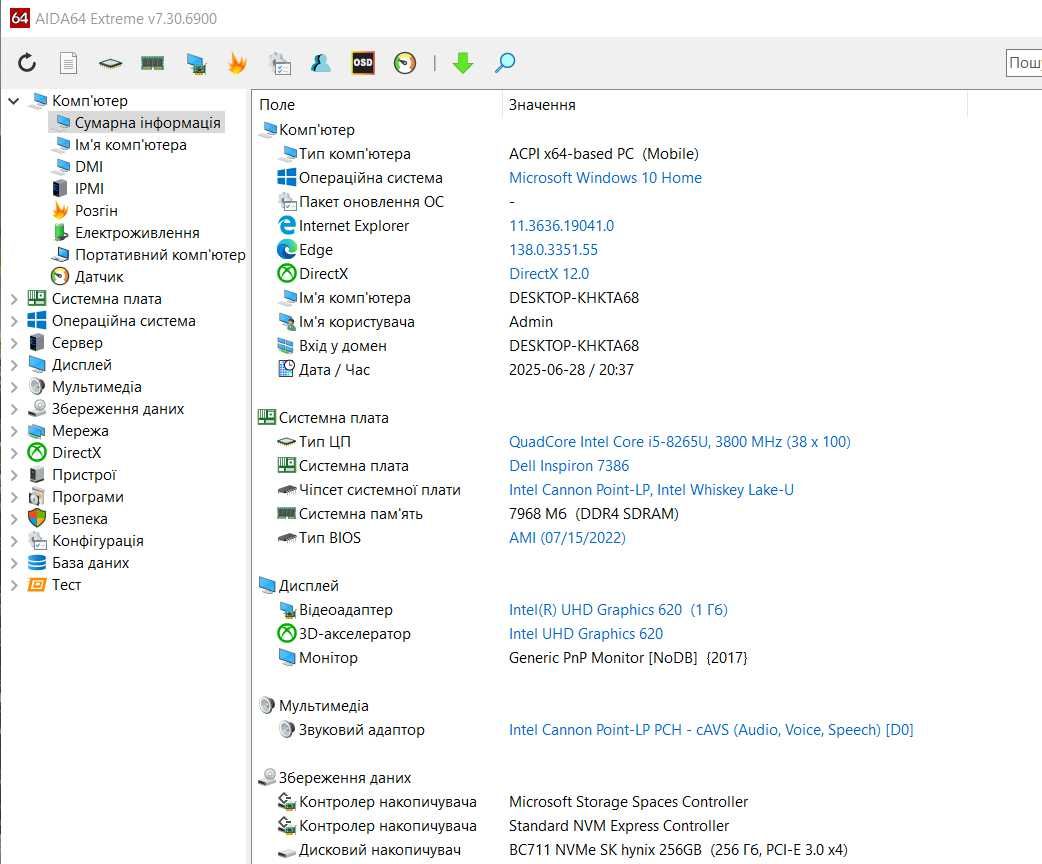Viewport: 1042px width, 864px height.
Task: Open the Intel UHD Graphics 620 3D accelerator link
Action: [585, 633]
